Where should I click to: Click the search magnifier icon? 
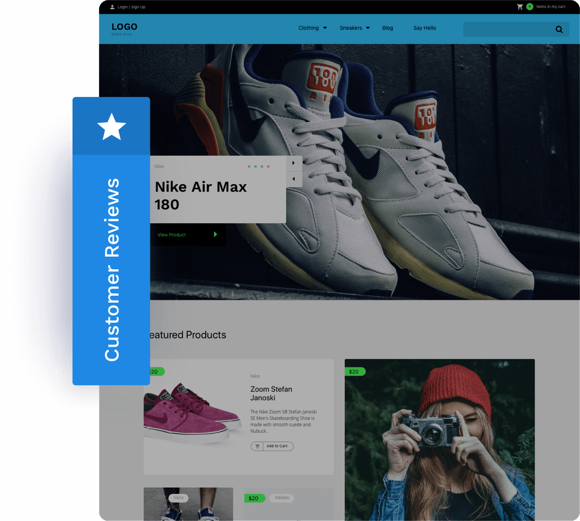pyautogui.click(x=559, y=29)
